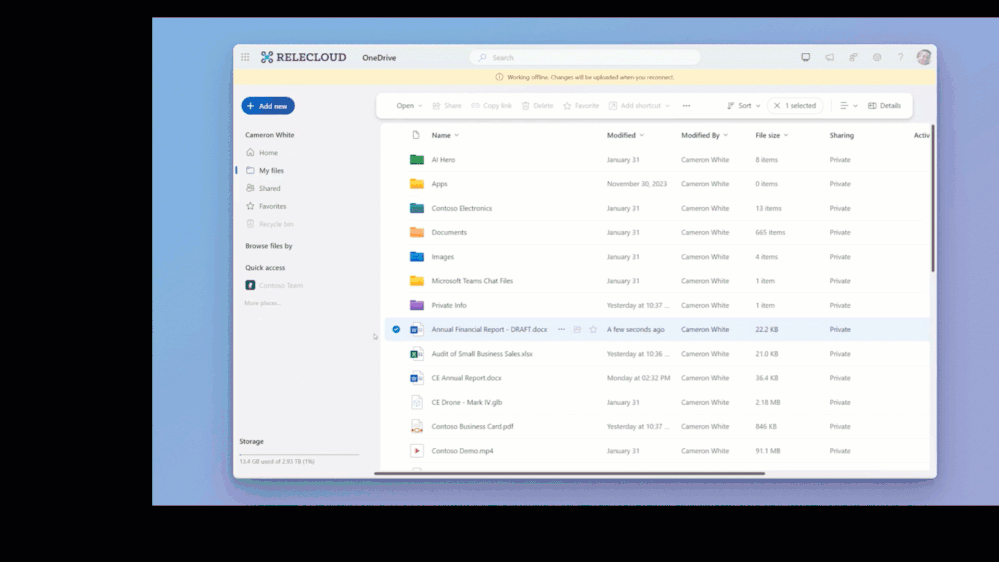Click share icon on Annual Financial Report row
This screenshot has height=562, width=999.
click(x=577, y=329)
